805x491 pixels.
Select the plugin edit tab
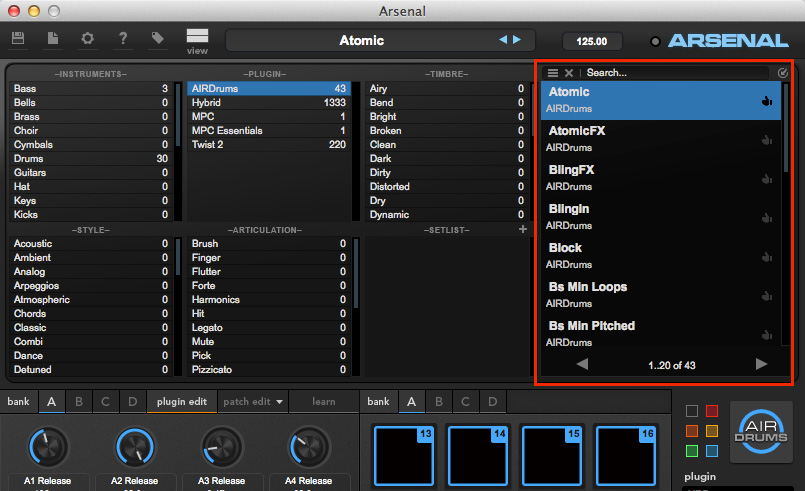pos(182,402)
